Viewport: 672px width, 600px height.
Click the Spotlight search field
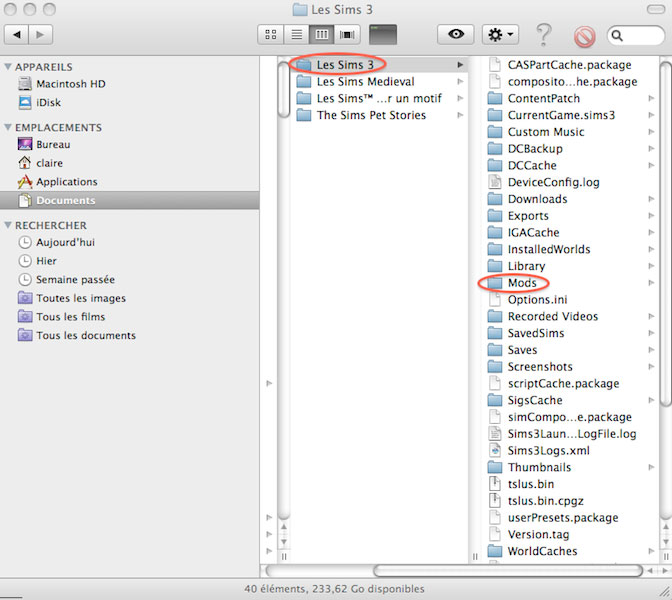[636, 35]
